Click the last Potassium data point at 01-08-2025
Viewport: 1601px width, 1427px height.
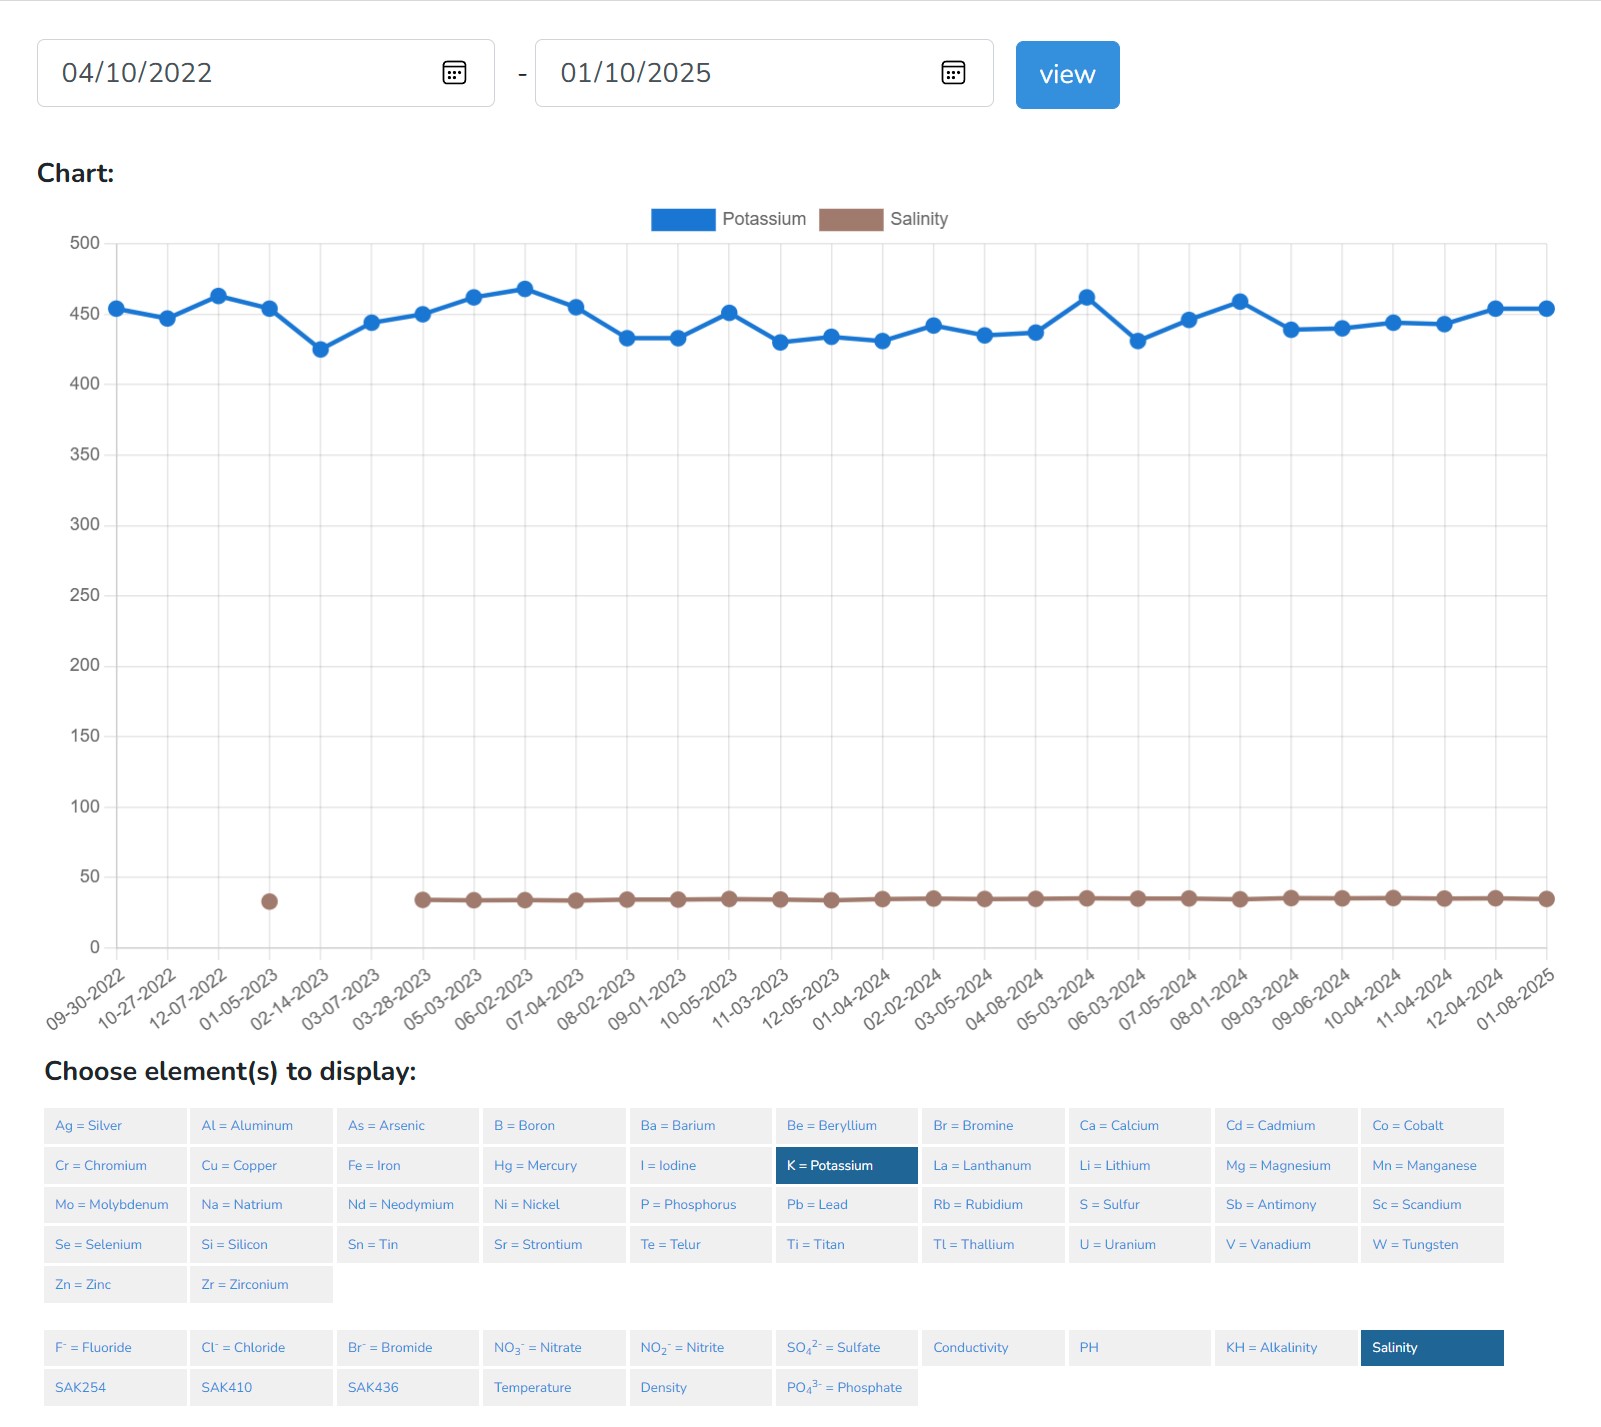pyautogui.click(x=1546, y=309)
